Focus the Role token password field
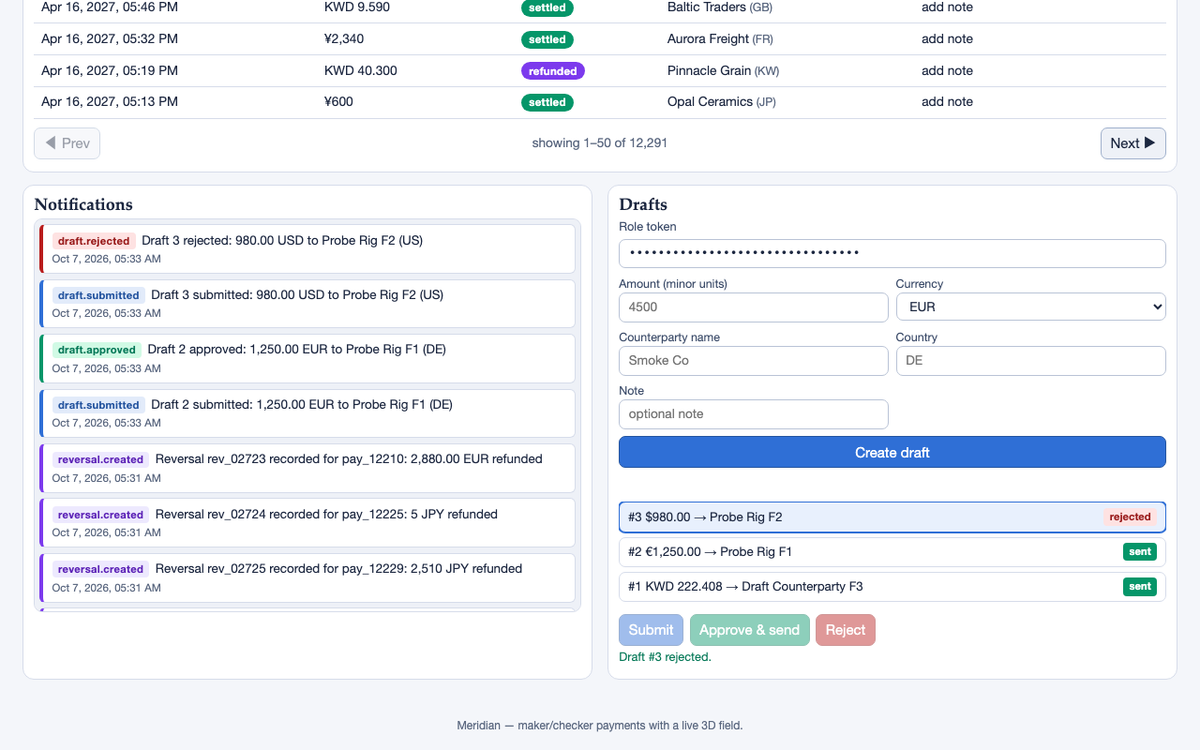Screen dimensions: 1200x750 (892, 253)
